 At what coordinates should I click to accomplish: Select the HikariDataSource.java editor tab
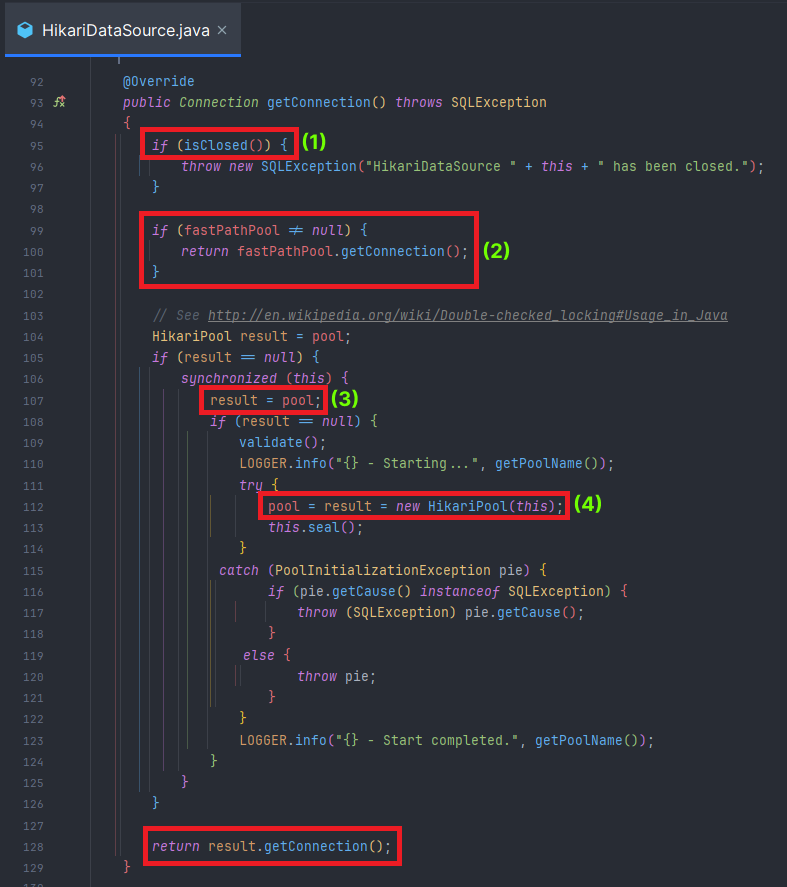(123, 30)
